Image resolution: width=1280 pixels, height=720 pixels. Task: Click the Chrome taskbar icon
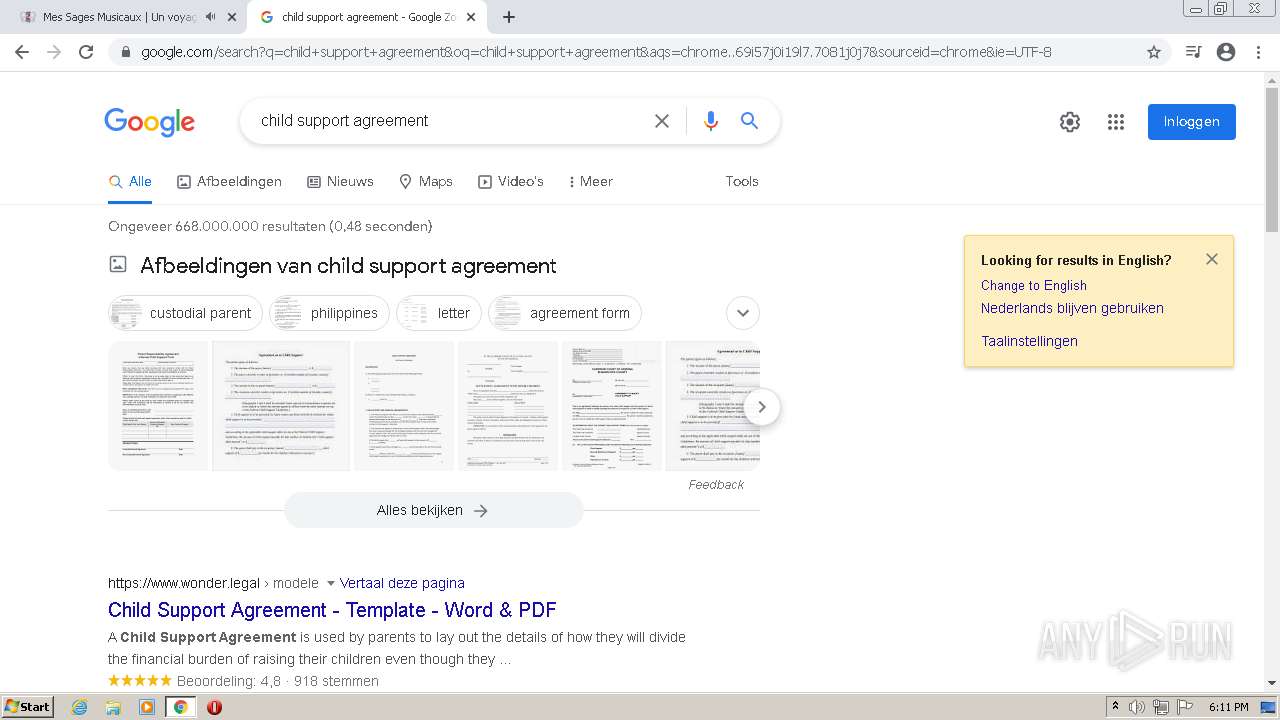[x=180, y=707]
